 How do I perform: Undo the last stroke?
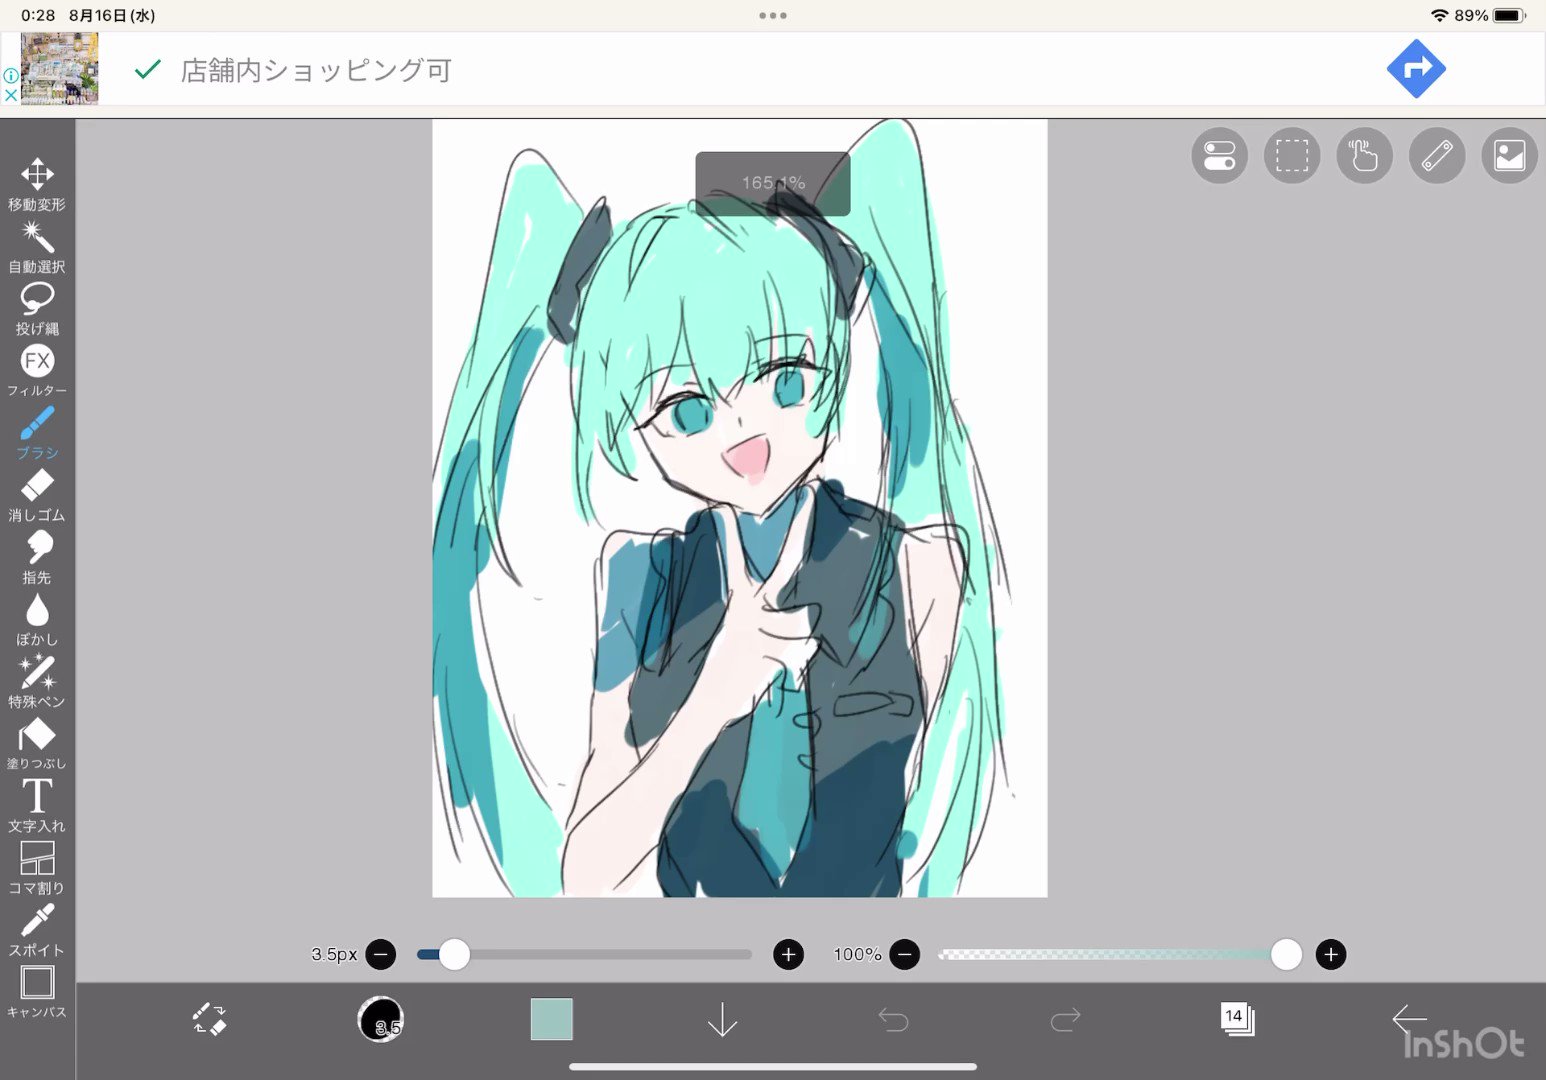(893, 1019)
